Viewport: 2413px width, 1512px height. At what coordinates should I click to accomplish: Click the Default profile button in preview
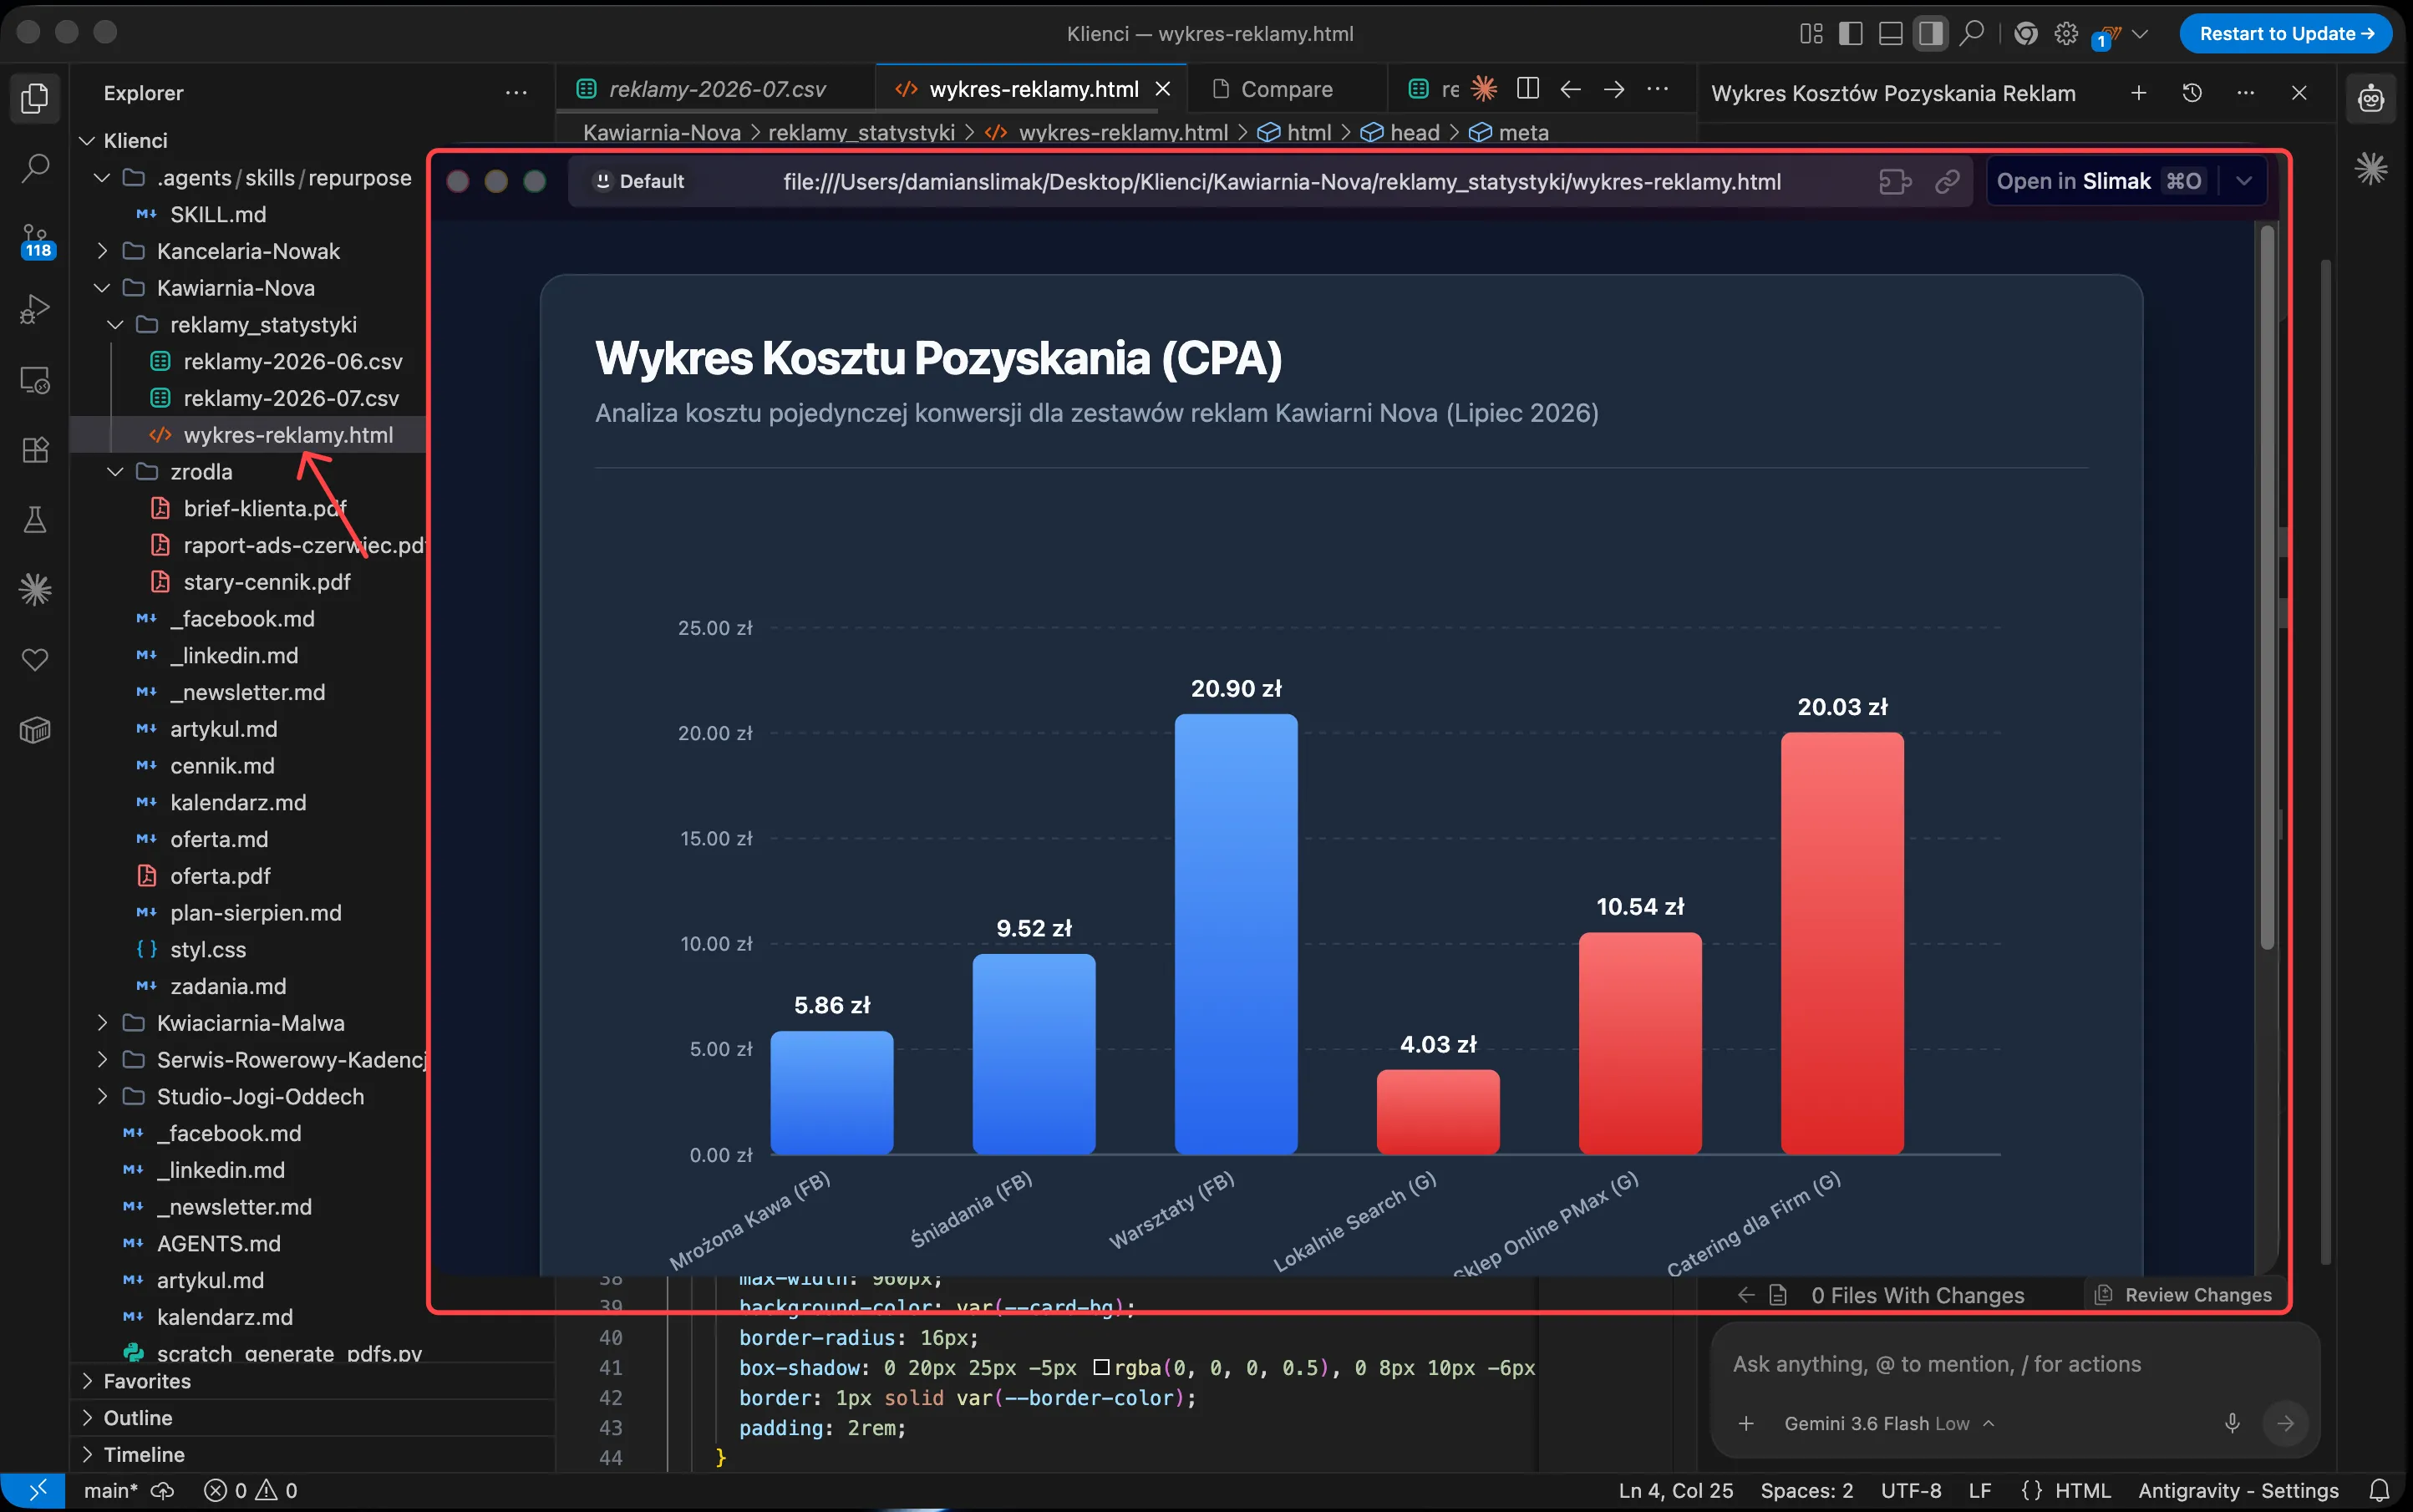[640, 181]
